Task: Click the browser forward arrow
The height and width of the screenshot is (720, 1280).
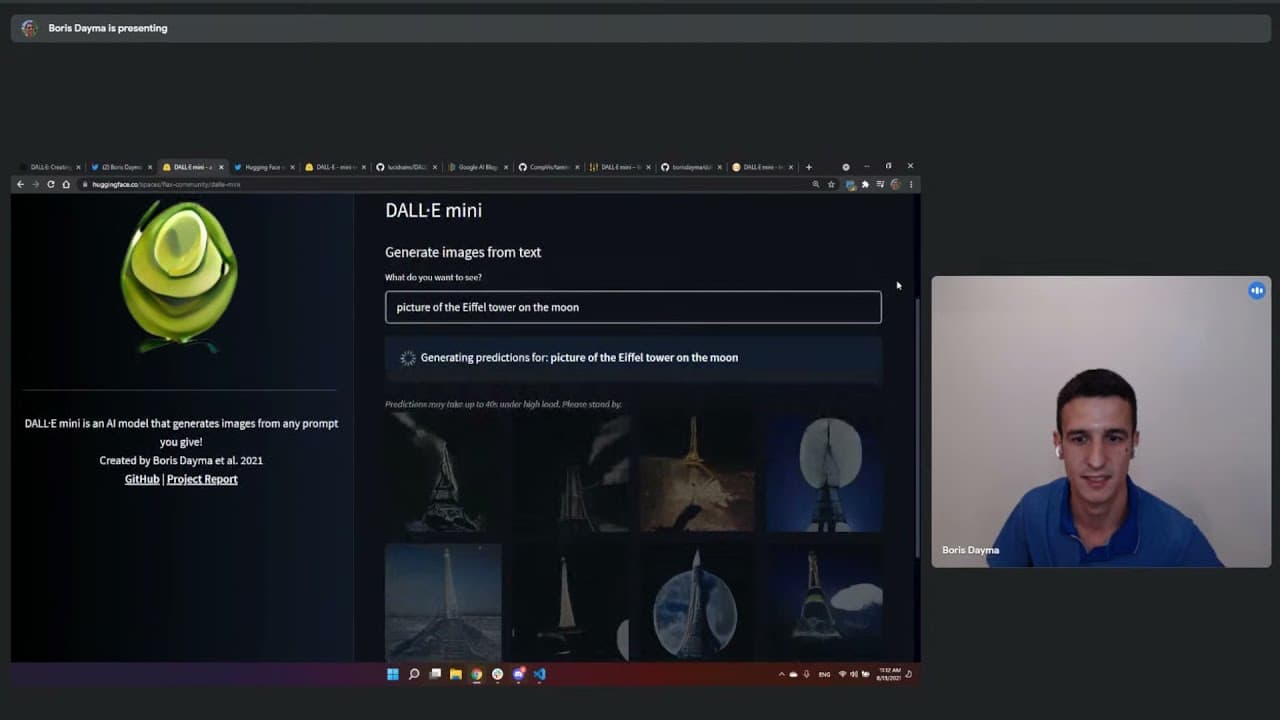Action: [x=35, y=184]
